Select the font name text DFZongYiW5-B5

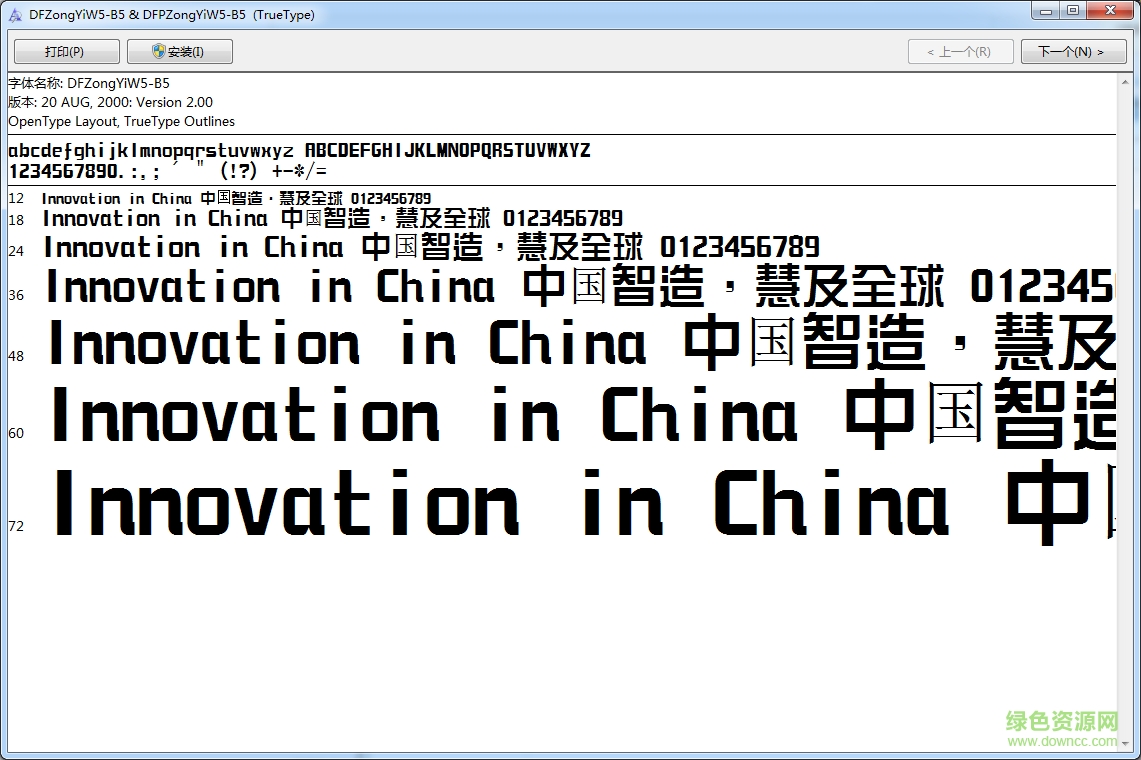(x=118, y=83)
